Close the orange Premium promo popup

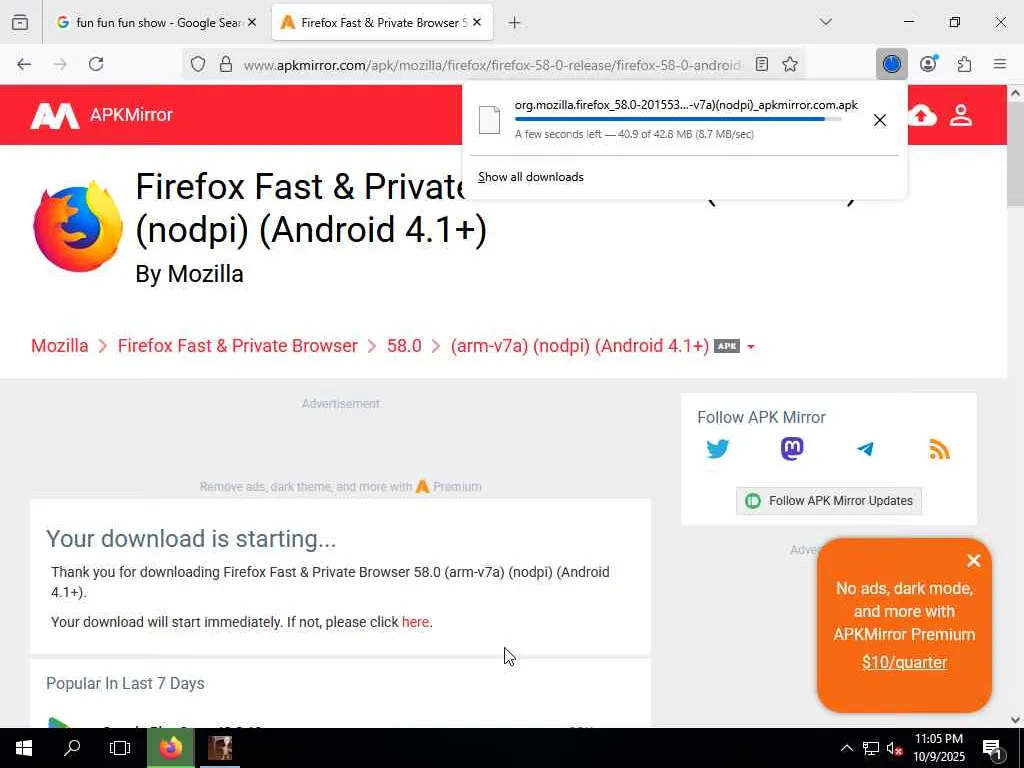974,560
